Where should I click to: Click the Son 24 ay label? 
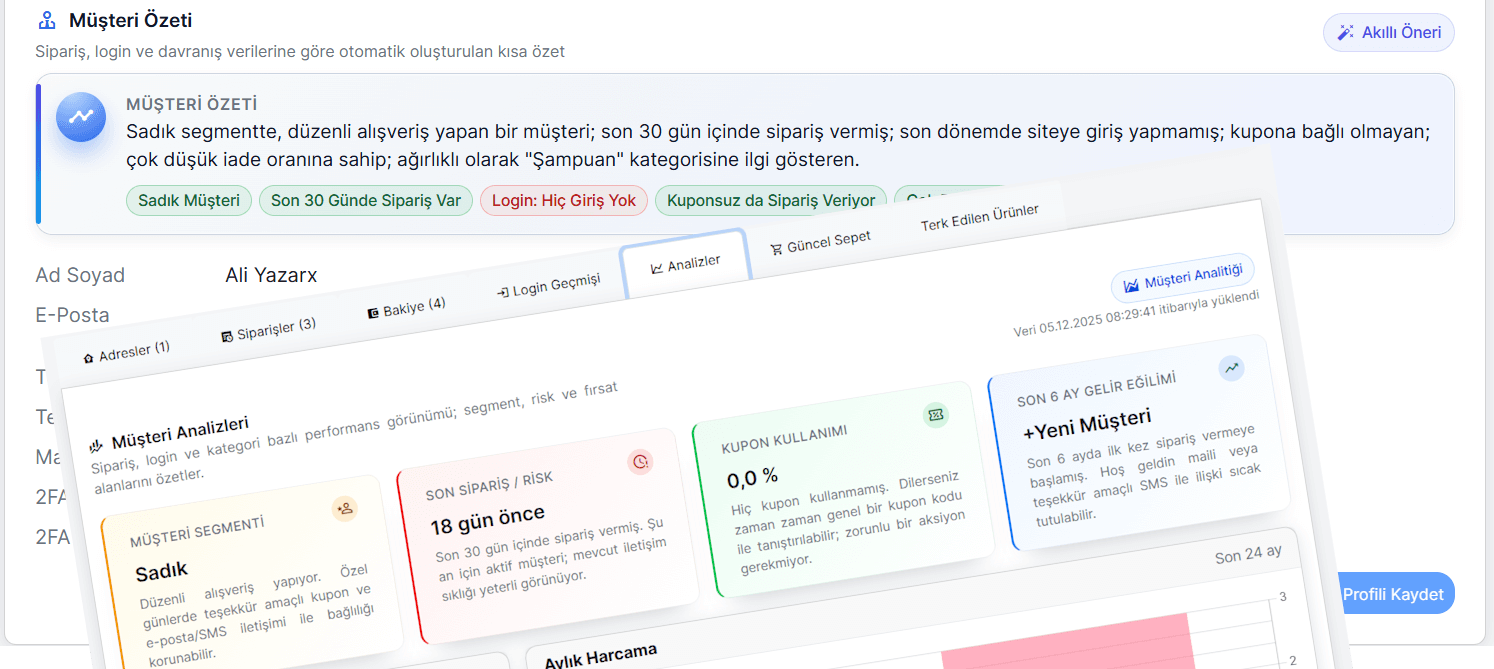point(1248,554)
